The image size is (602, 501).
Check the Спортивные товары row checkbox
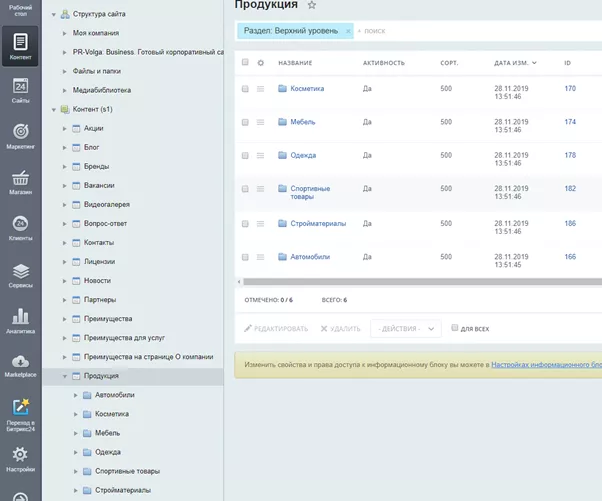[x=245, y=189]
